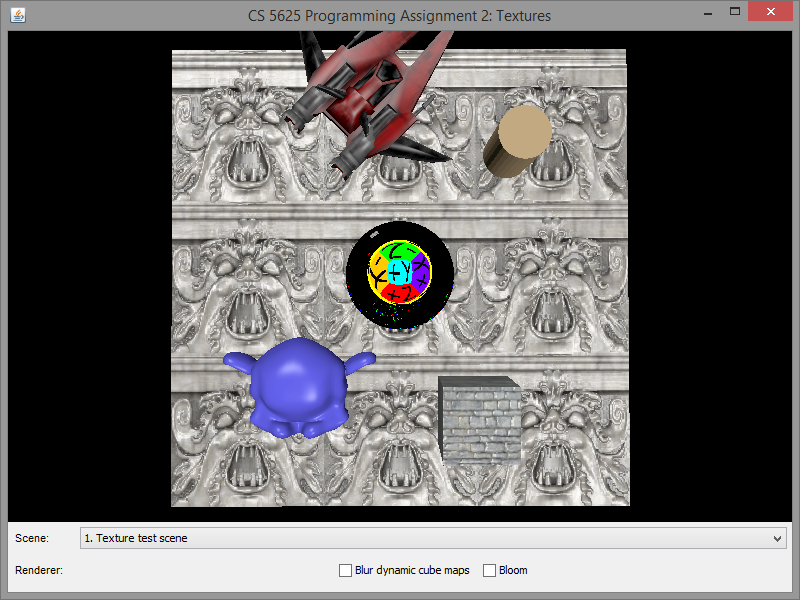Click the "Blur dynamic cube maps" label text

coord(412,570)
